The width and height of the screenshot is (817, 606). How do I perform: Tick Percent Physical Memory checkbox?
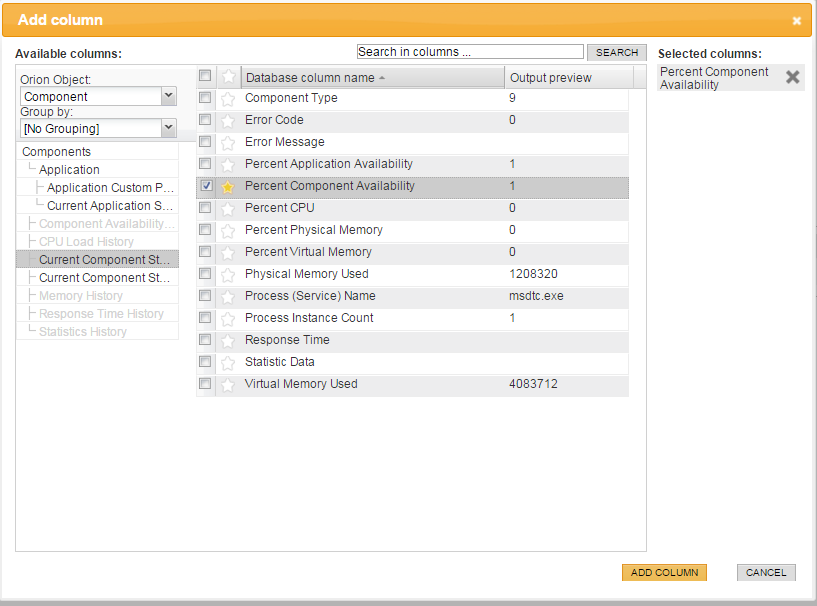click(205, 229)
